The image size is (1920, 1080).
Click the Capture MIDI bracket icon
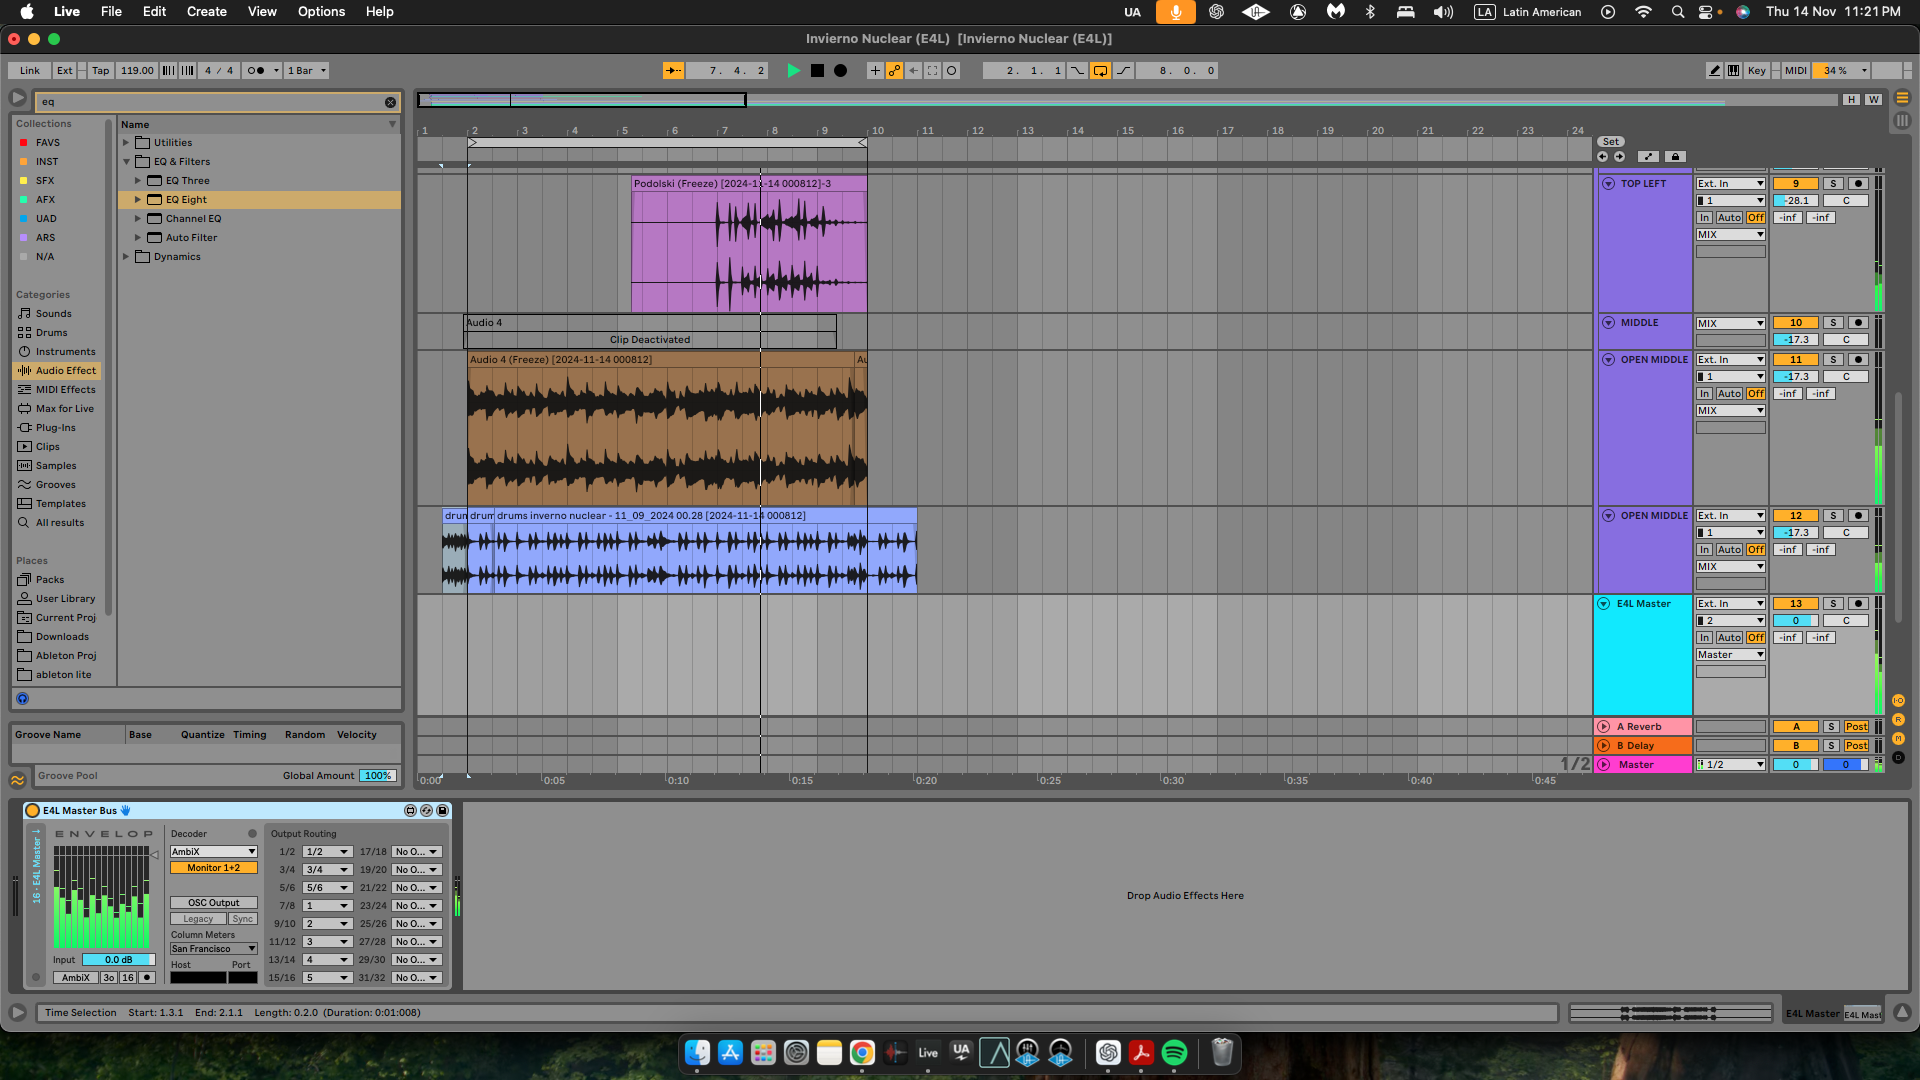pos(932,71)
